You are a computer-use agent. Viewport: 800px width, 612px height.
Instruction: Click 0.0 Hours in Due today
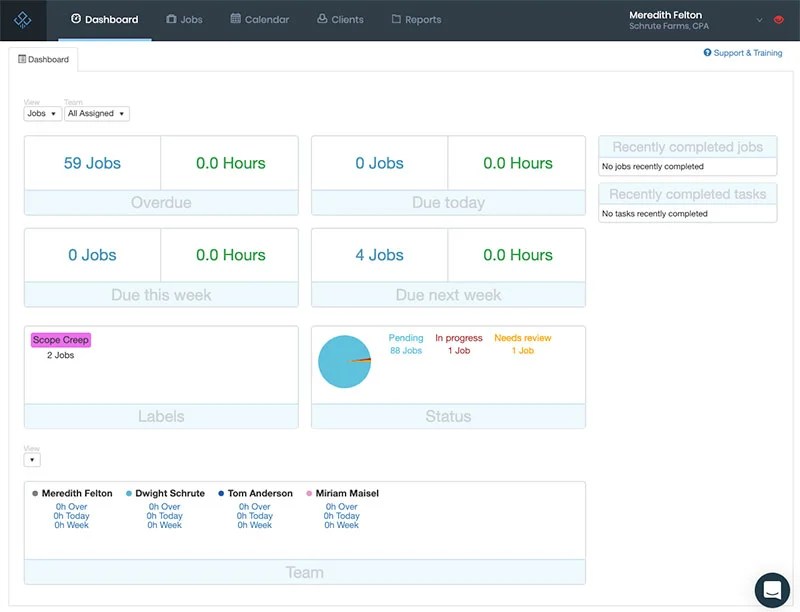[x=518, y=163]
